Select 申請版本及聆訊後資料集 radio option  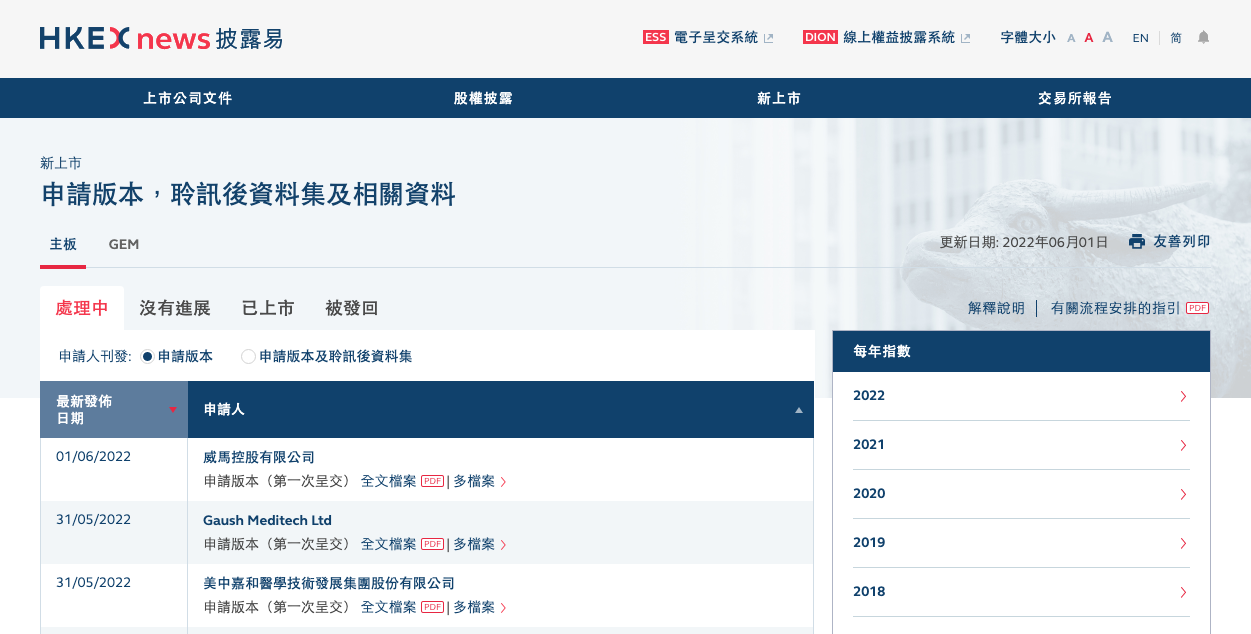249,356
